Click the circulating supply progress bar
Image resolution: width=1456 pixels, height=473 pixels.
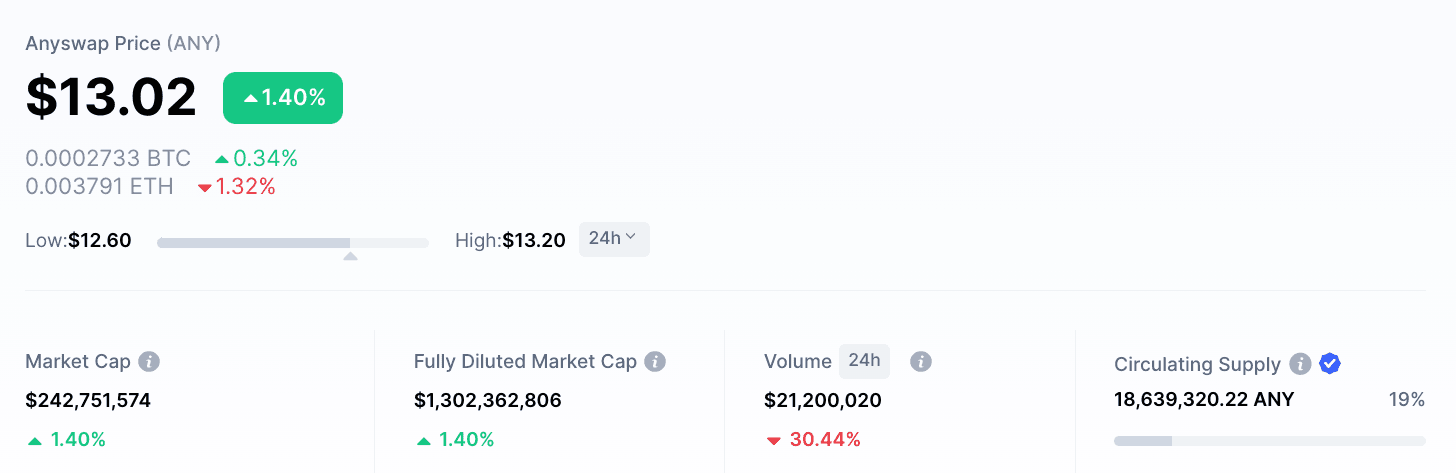pos(1269,440)
